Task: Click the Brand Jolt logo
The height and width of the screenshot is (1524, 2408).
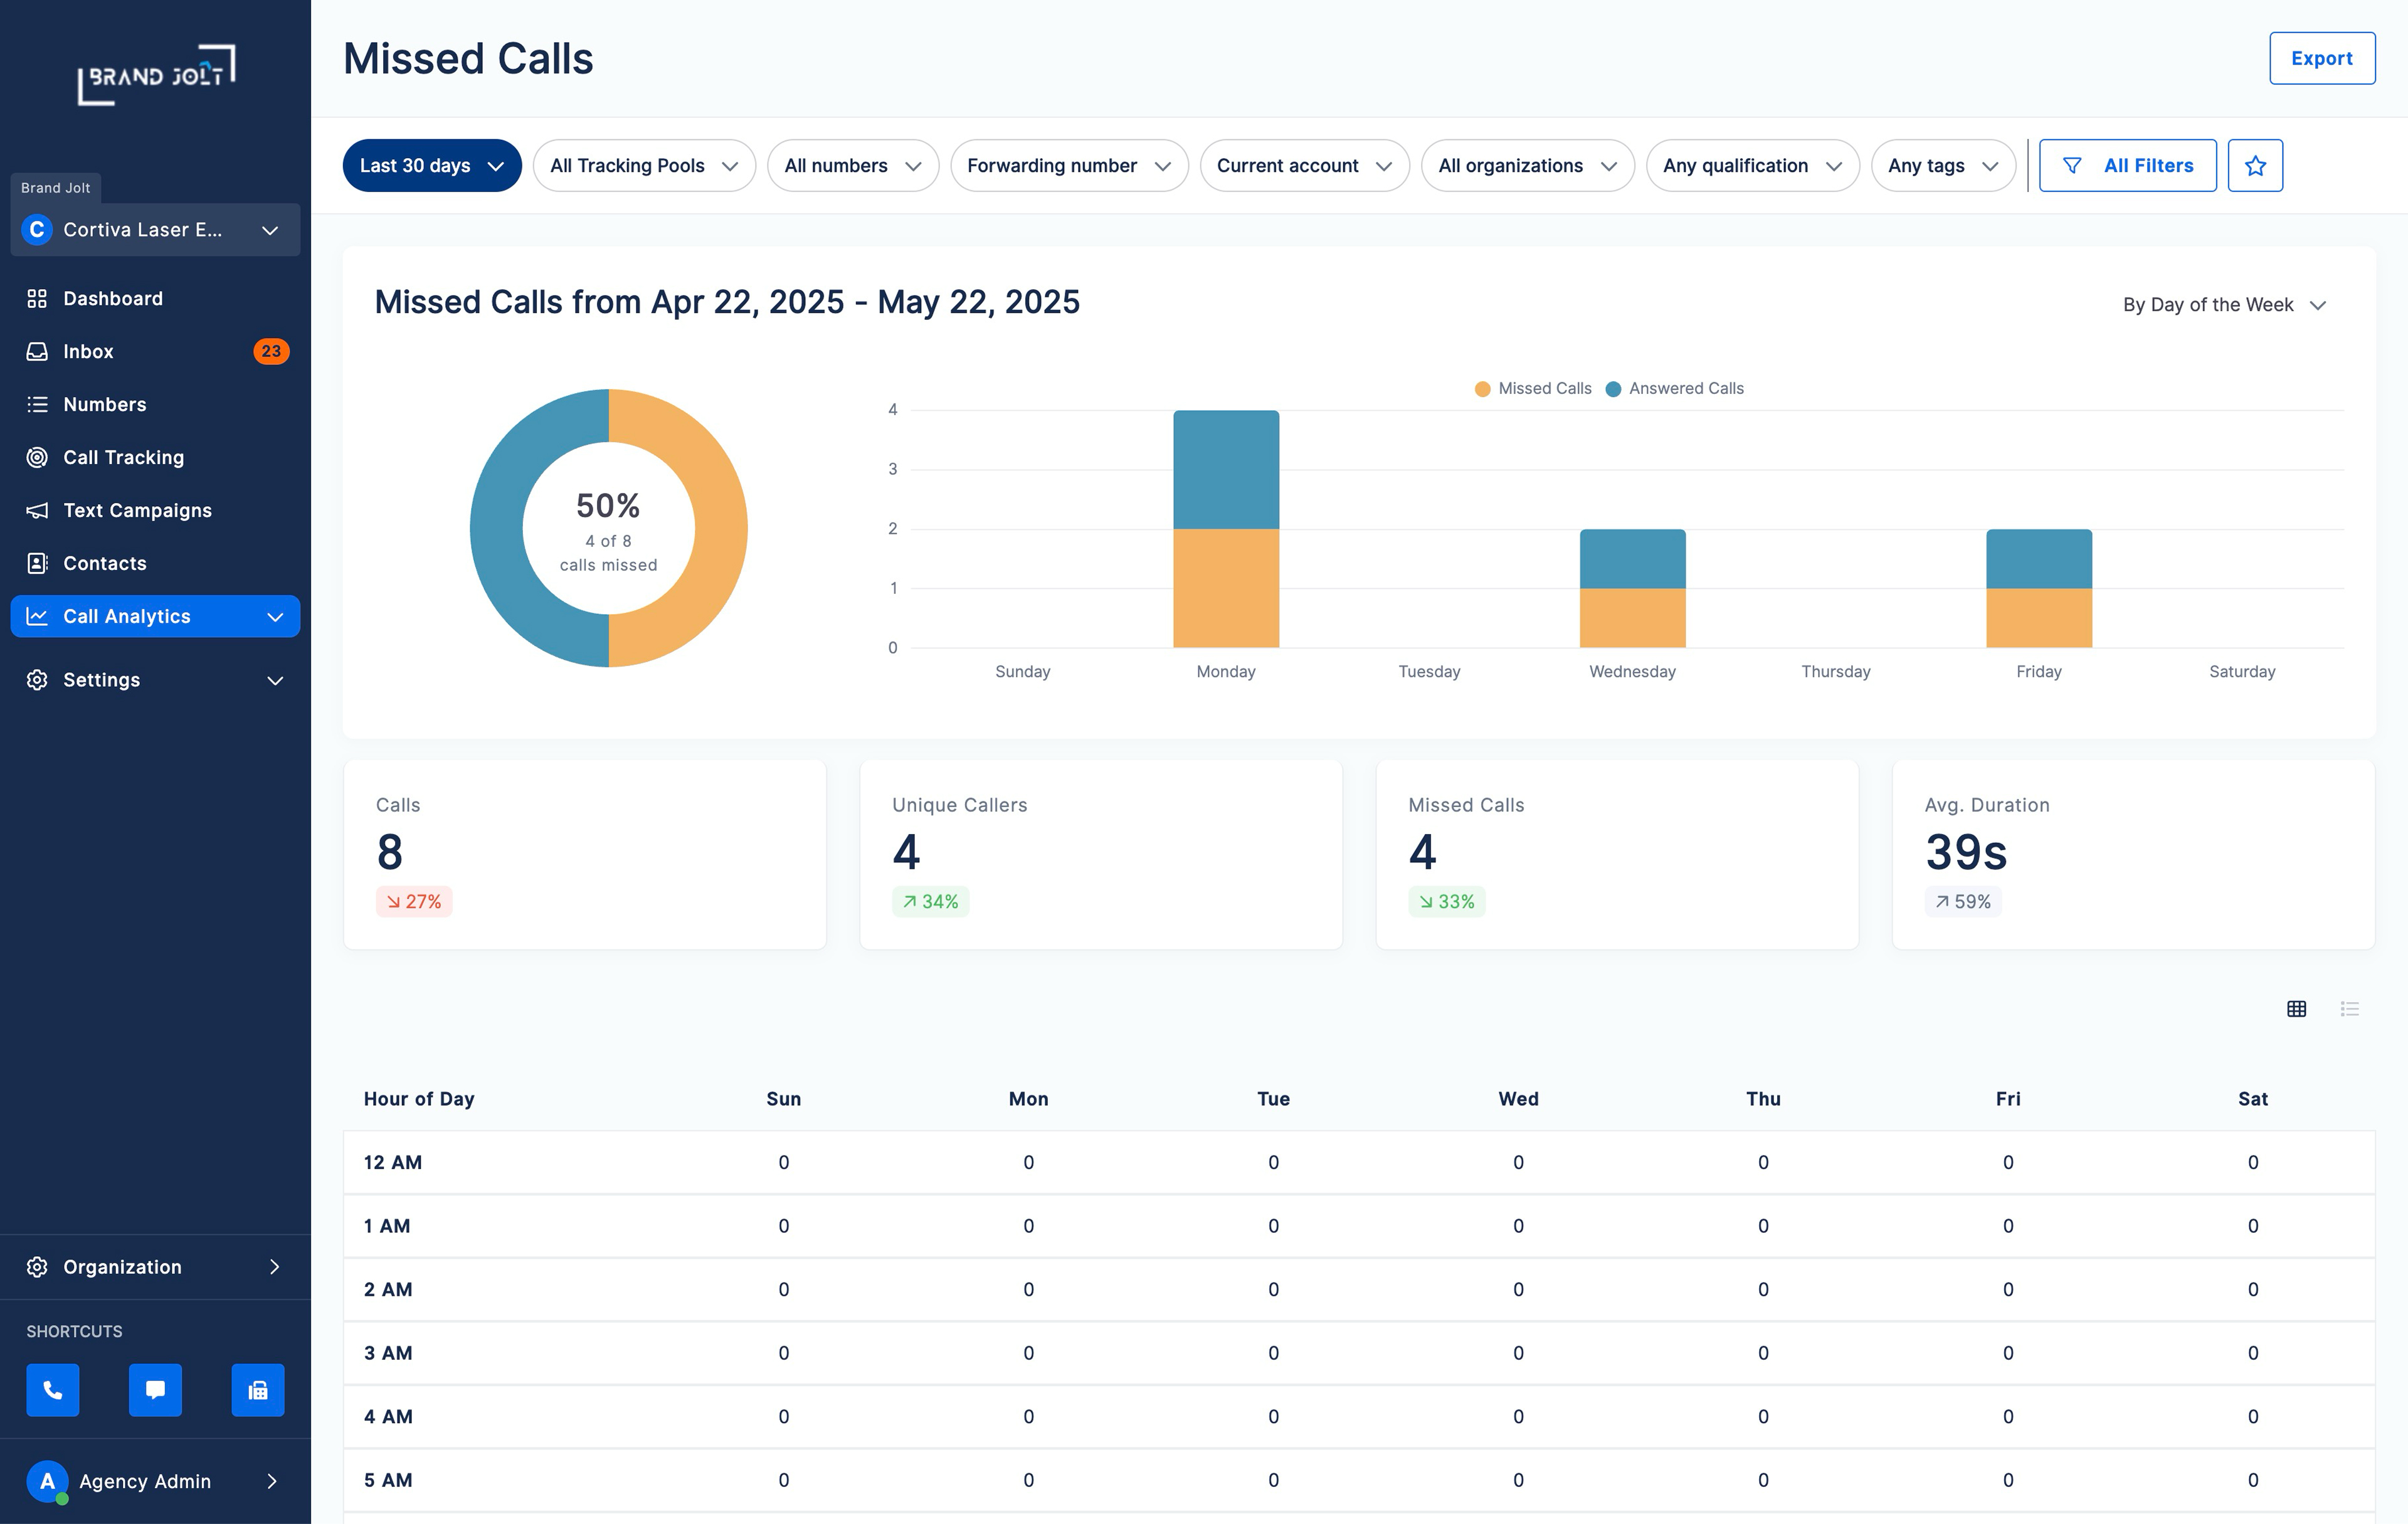Action: tap(156, 75)
